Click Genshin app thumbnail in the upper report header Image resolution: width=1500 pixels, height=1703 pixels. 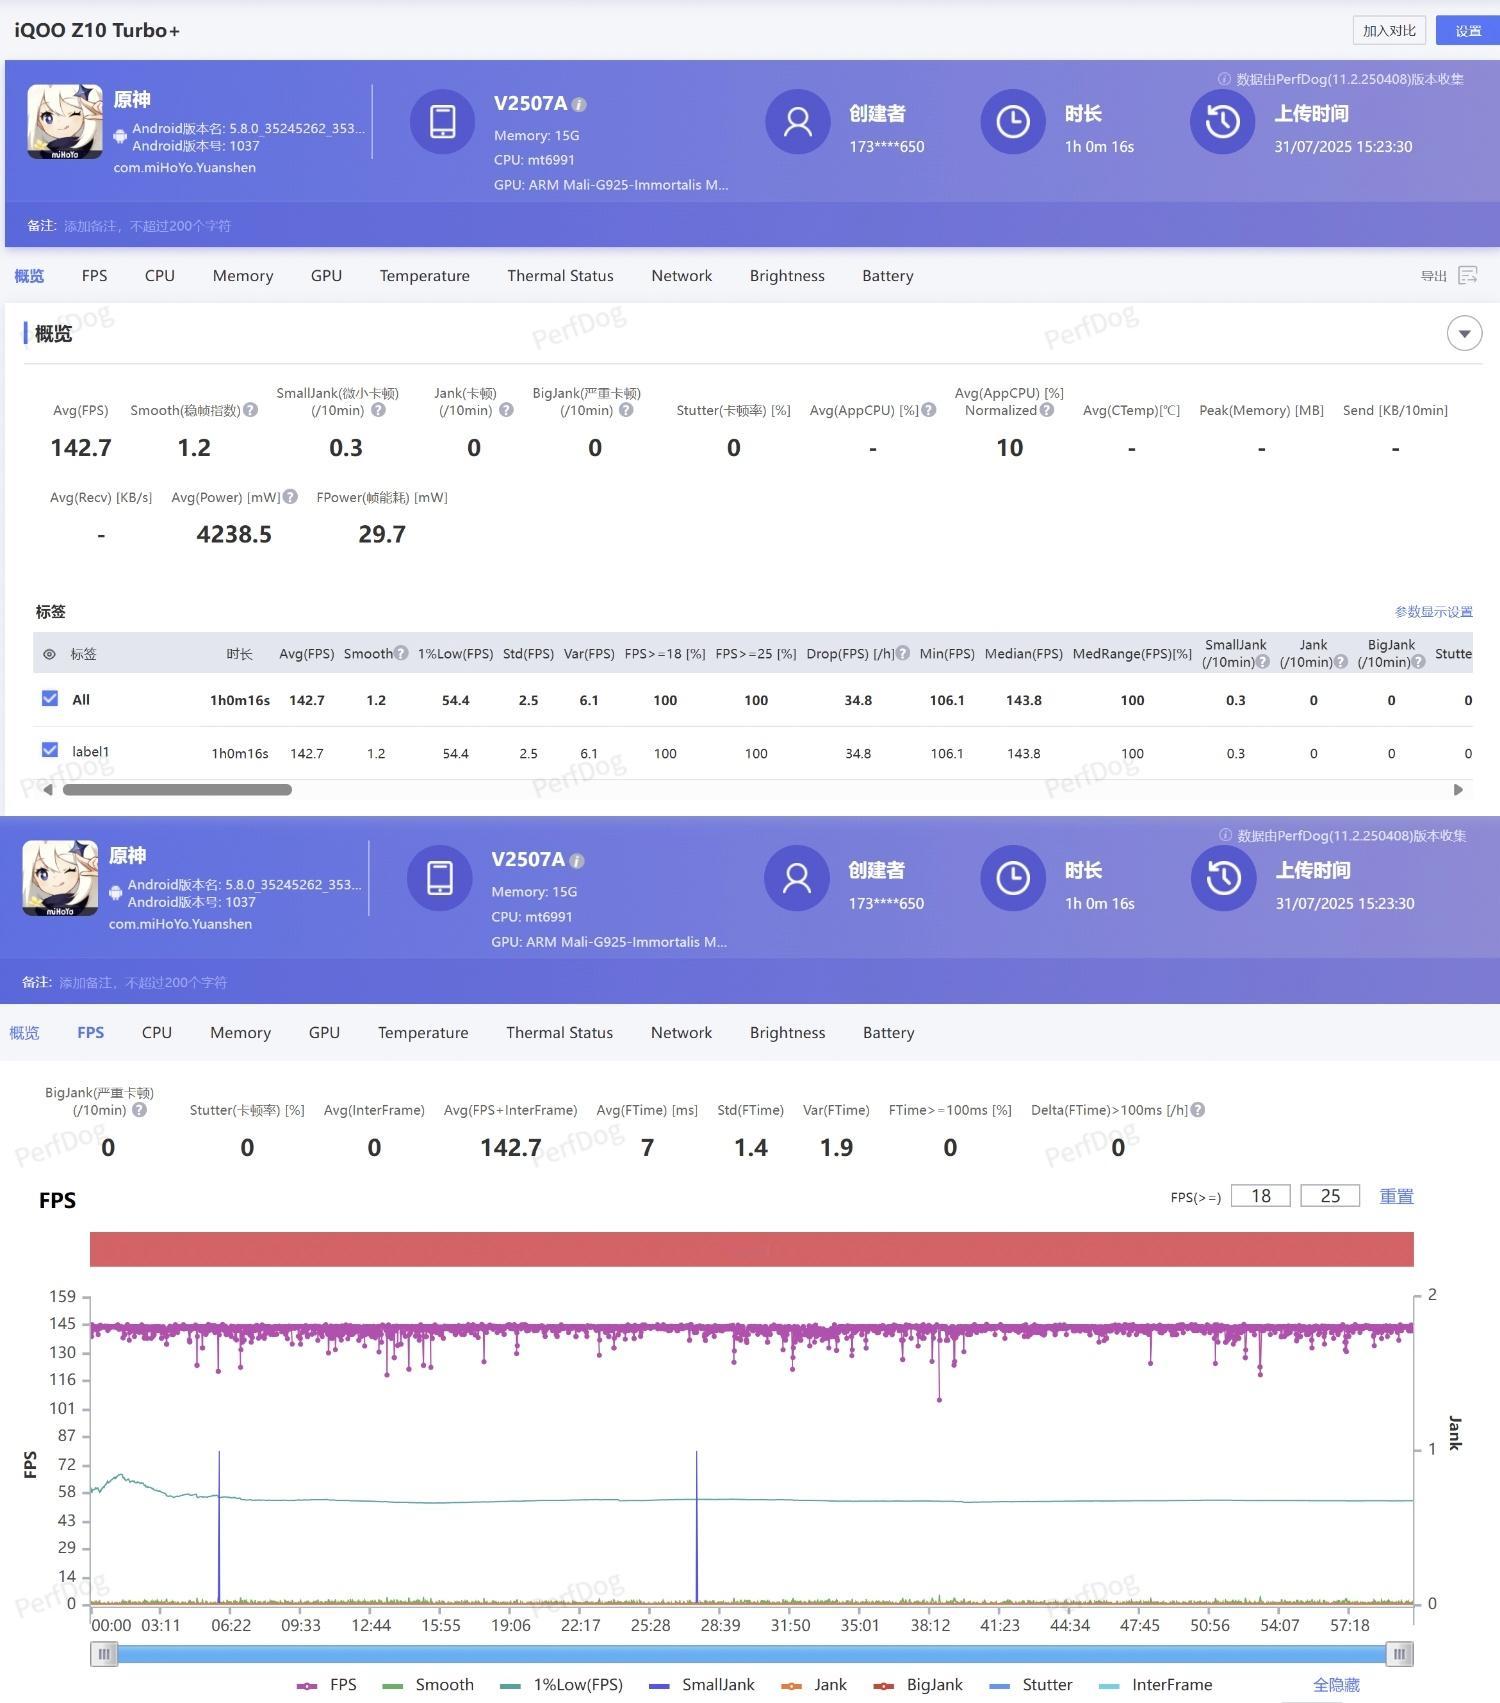tap(65, 122)
